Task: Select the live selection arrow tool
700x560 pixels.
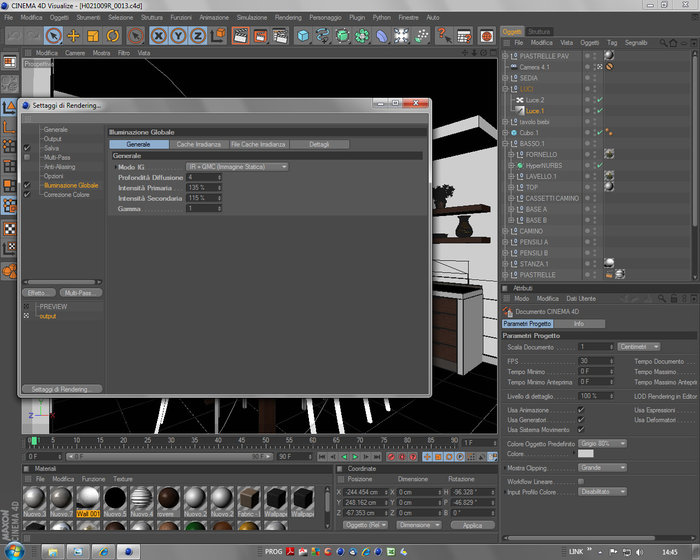Action: [54, 36]
